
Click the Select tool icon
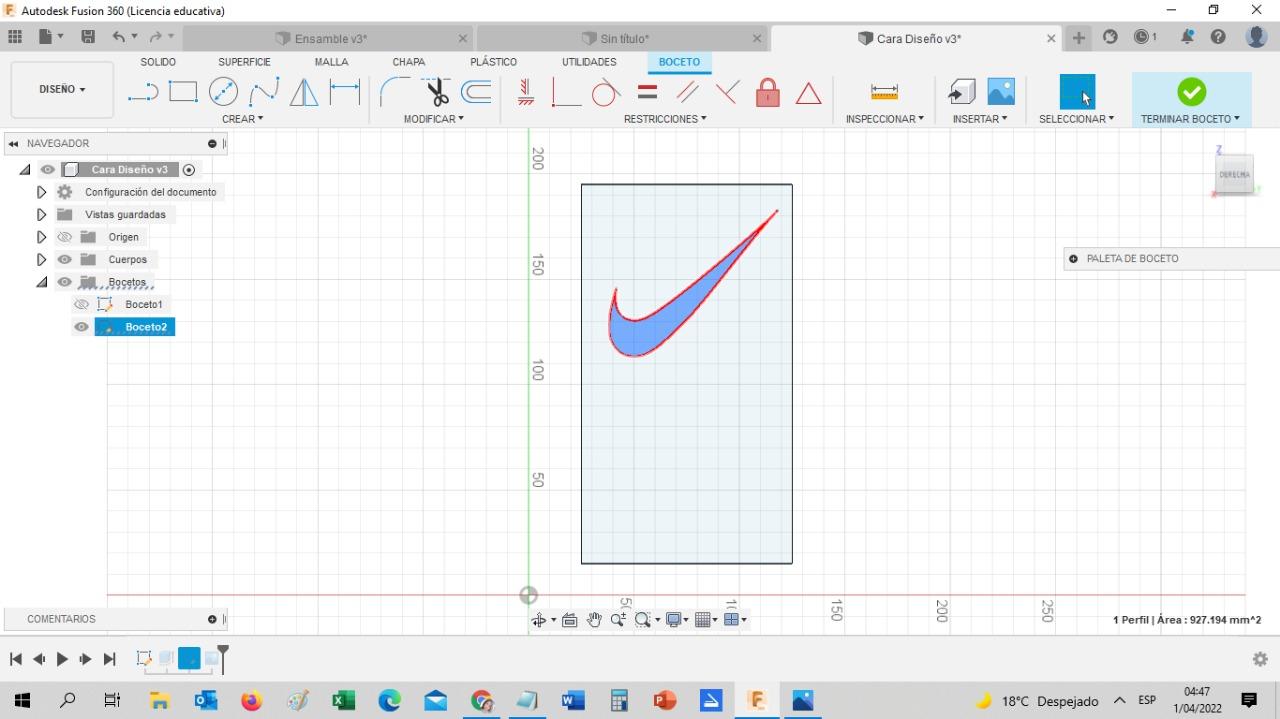tap(1077, 92)
